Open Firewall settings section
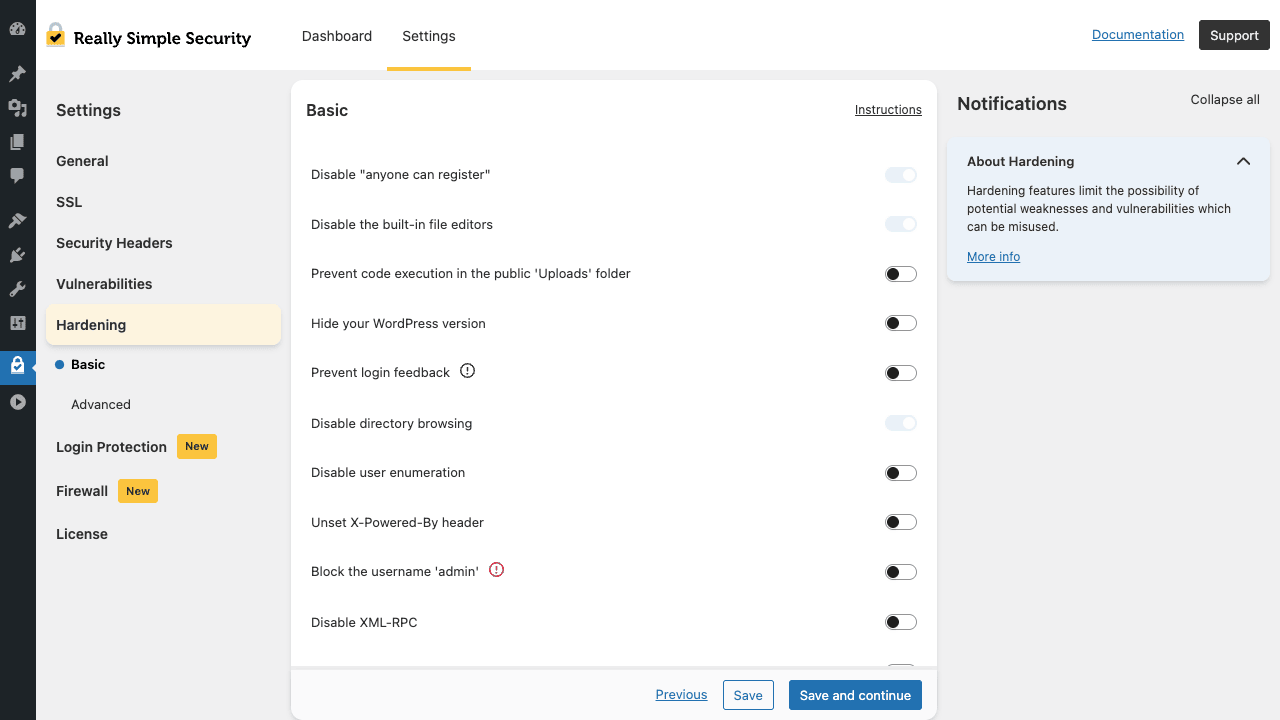Image resolution: width=1280 pixels, height=720 pixels. click(x=82, y=491)
